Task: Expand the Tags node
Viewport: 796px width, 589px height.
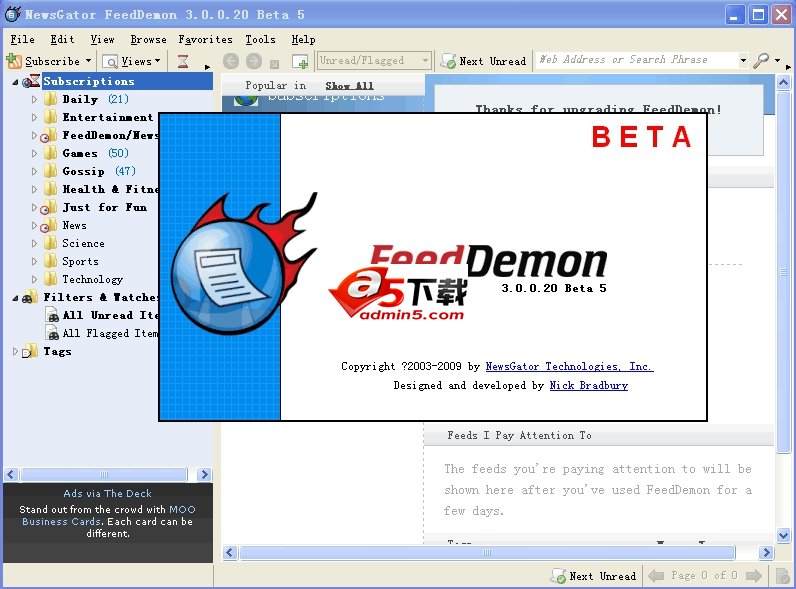Action: 15,351
